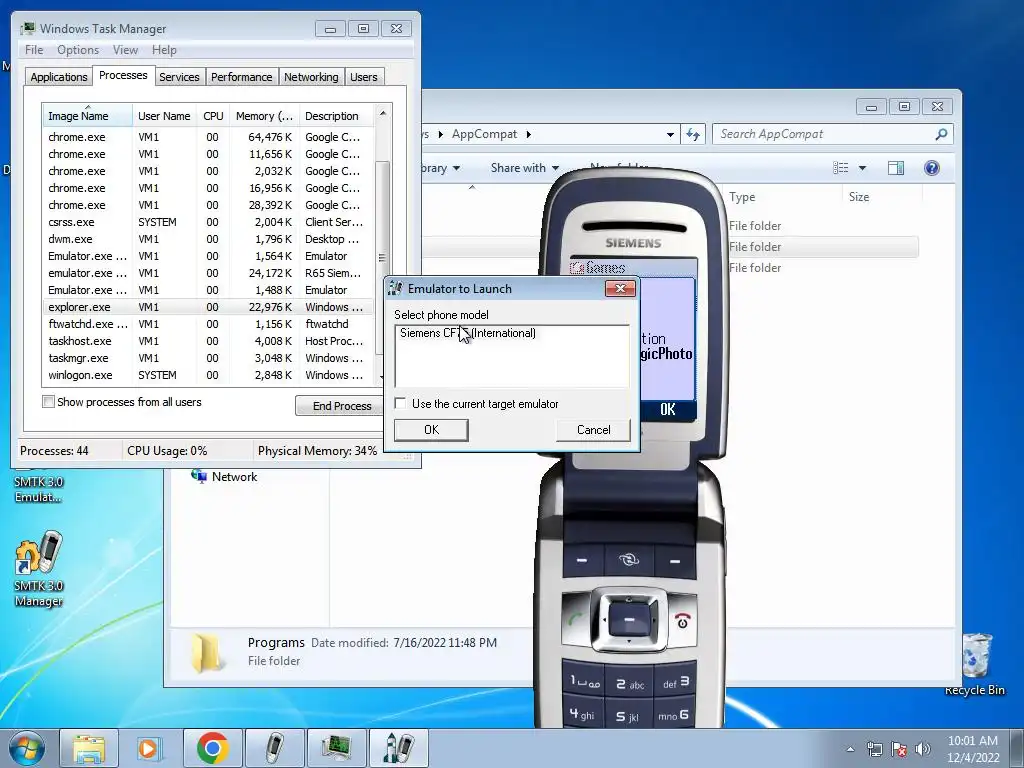
Task: Refresh the AppCompat folder address bar
Action: (692, 135)
